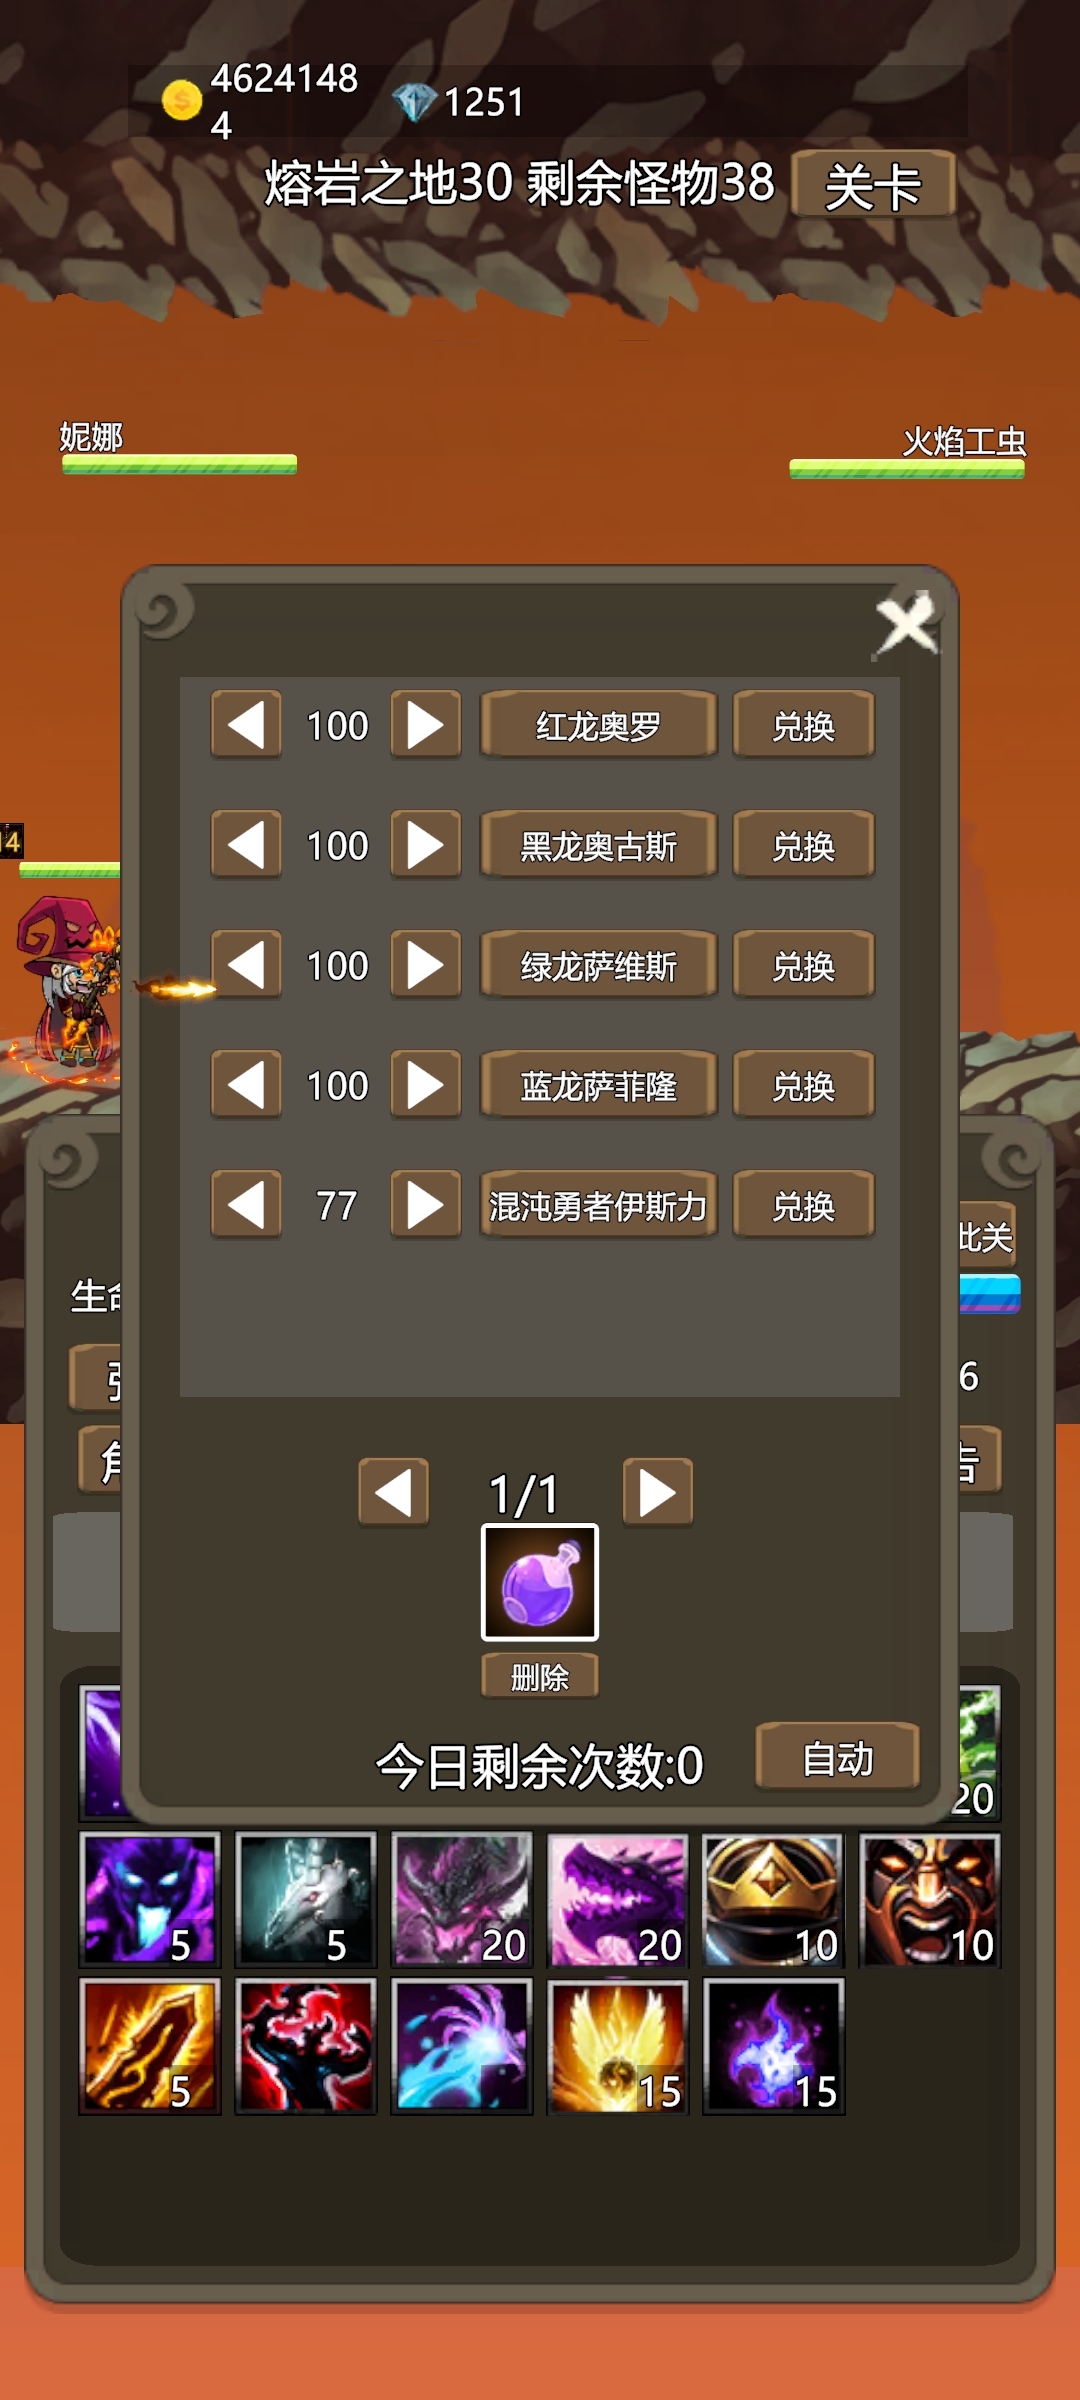Select the golden wings skill icon
Screen dimensions: 1080x2400
617,2046
